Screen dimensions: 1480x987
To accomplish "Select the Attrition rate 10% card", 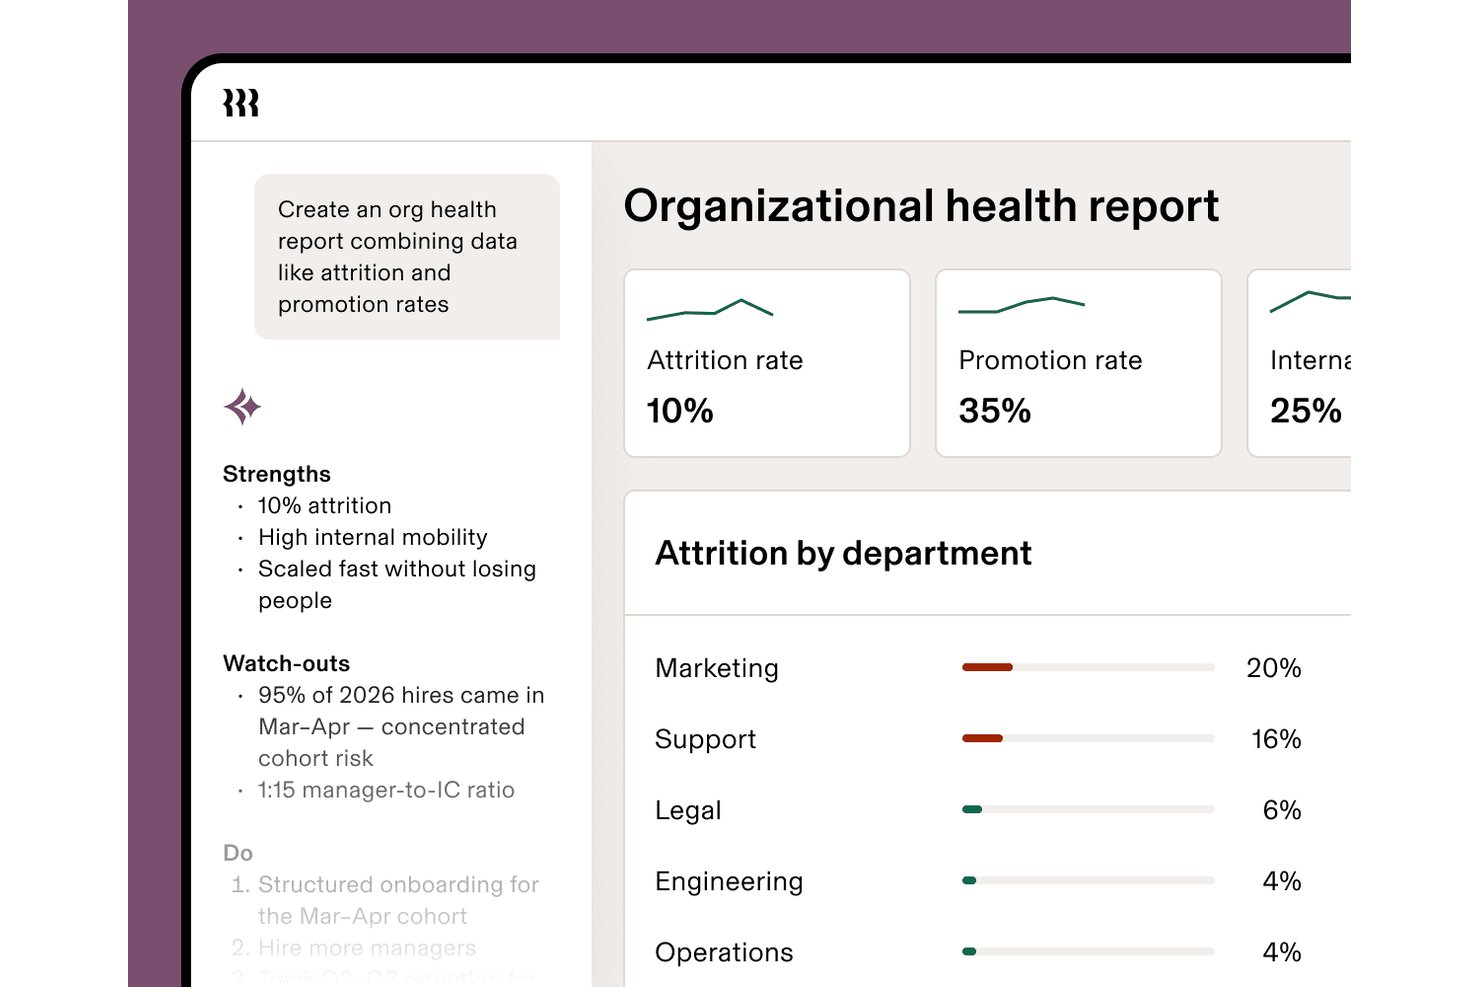I will tap(767, 363).
